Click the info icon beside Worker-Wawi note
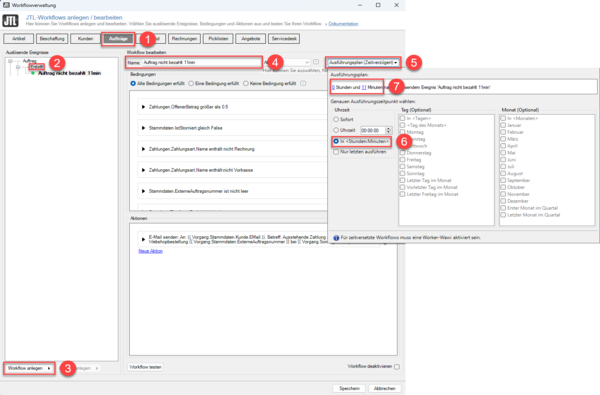Screen dimensions: 600x395 336,238
